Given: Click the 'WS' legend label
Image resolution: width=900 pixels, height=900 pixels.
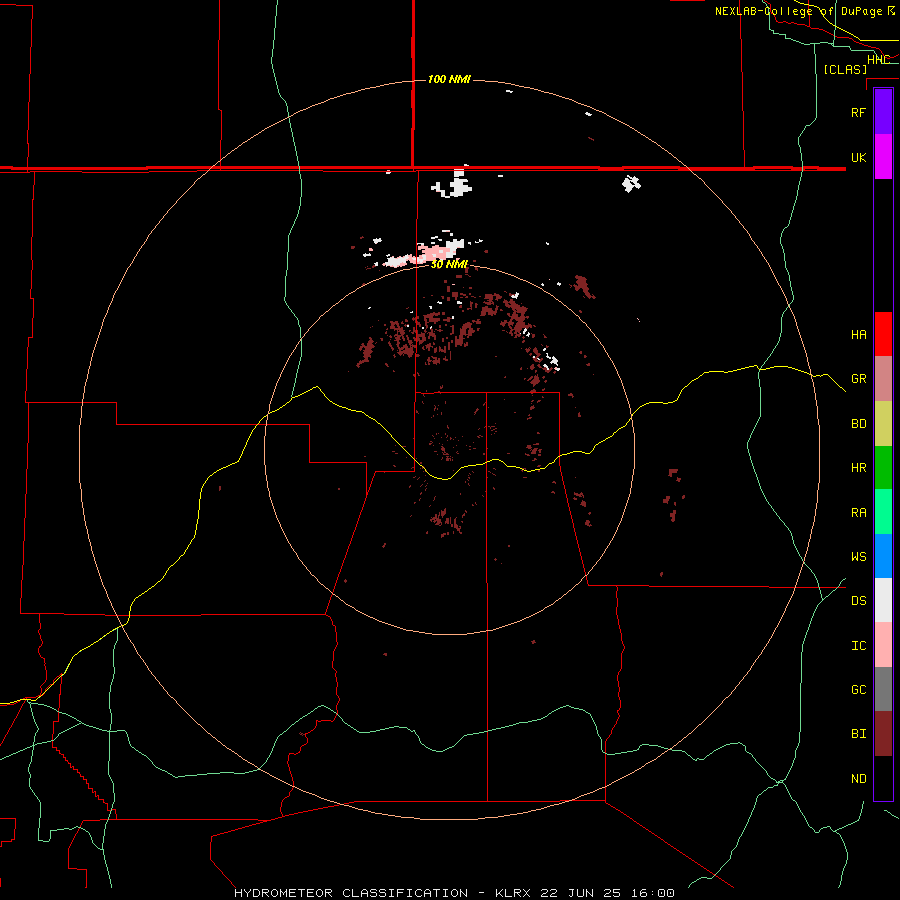Looking at the screenshot, I should [x=858, y=557].
